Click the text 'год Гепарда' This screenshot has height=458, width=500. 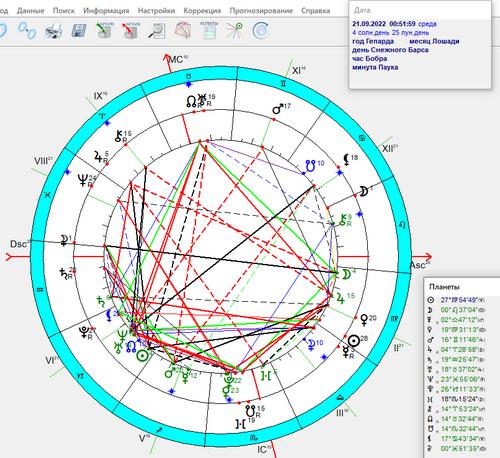click(373, 41)
